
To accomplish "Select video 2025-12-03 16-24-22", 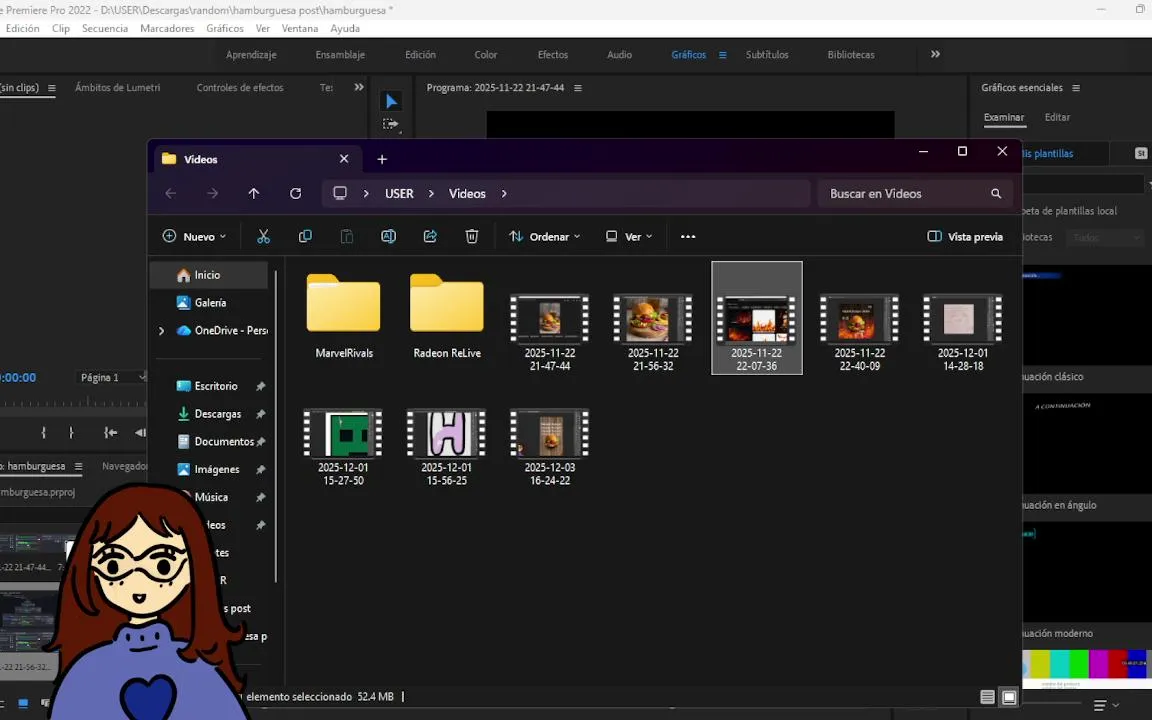I will click(550, 446).
